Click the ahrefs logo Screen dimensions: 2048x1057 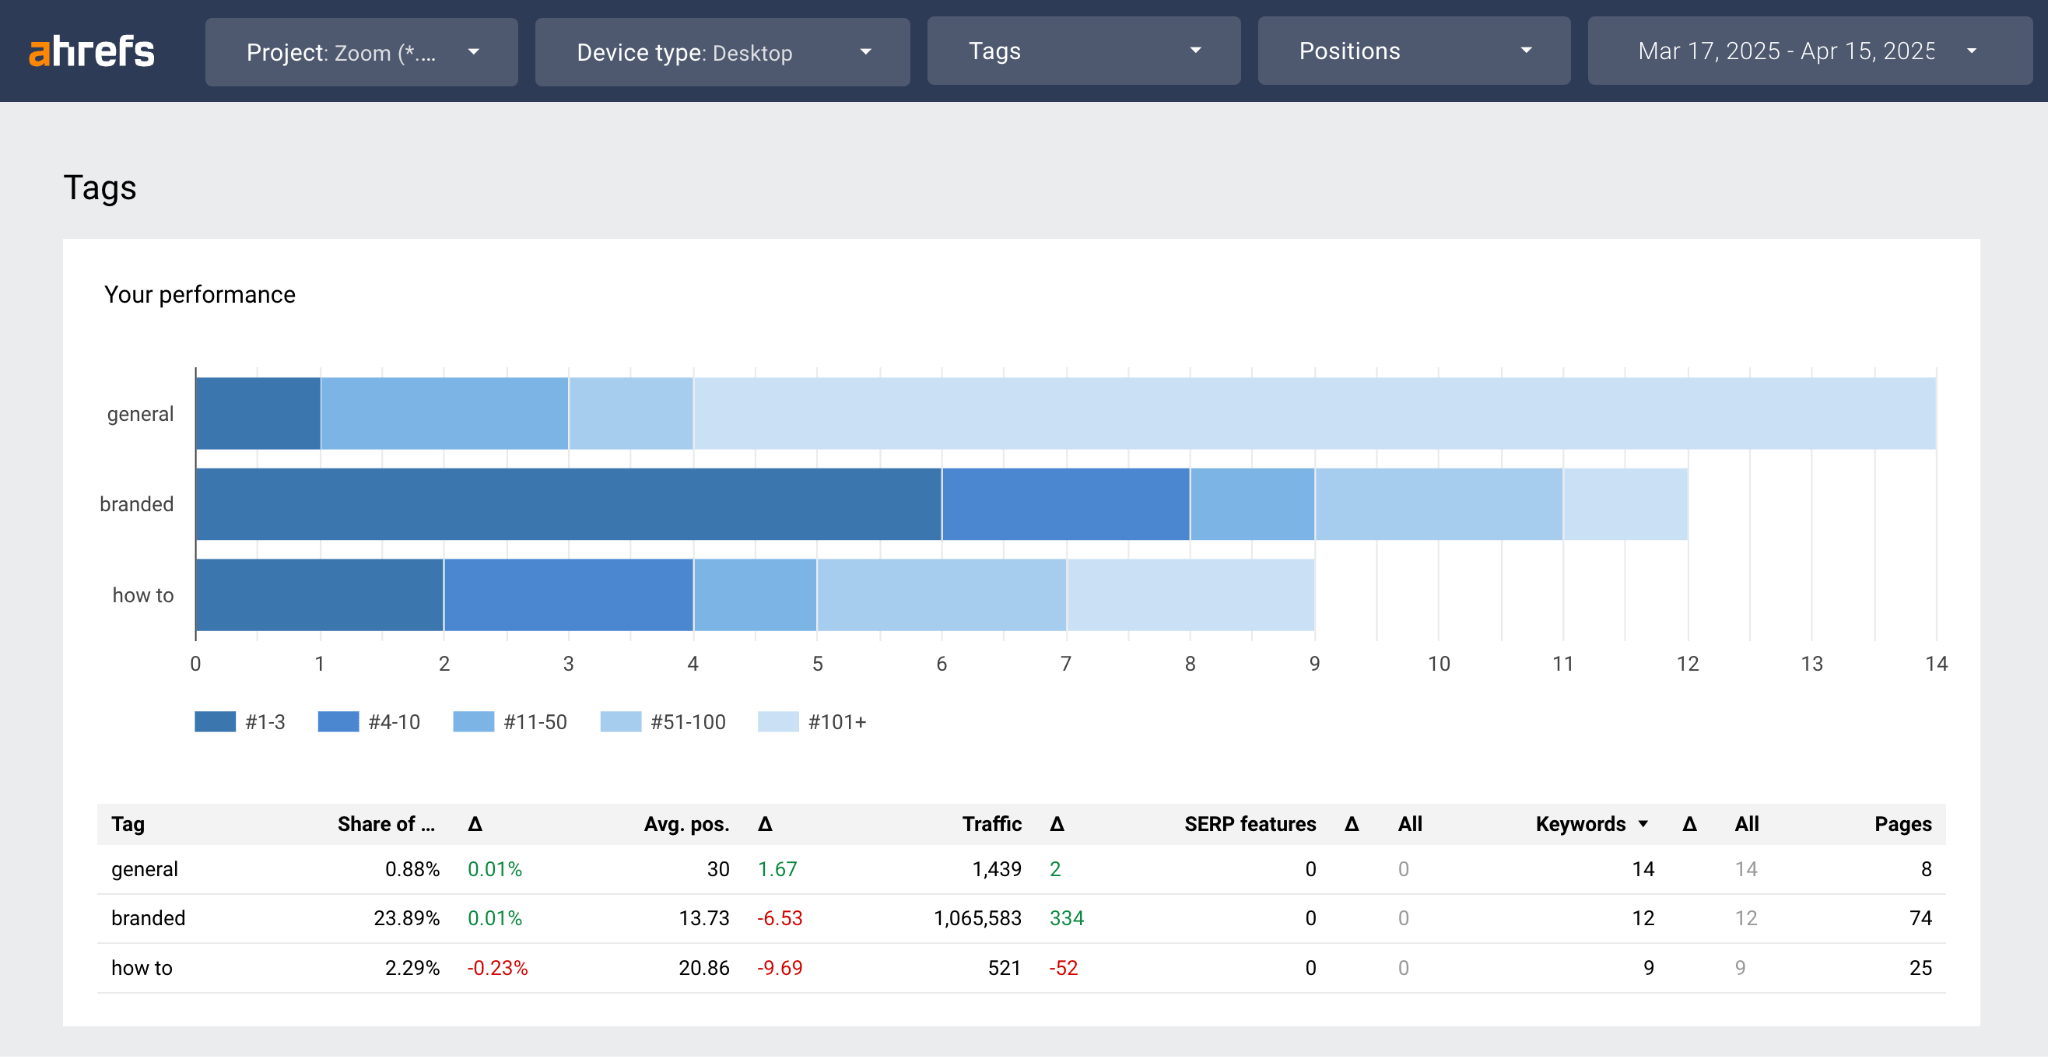tap(91, 51)
